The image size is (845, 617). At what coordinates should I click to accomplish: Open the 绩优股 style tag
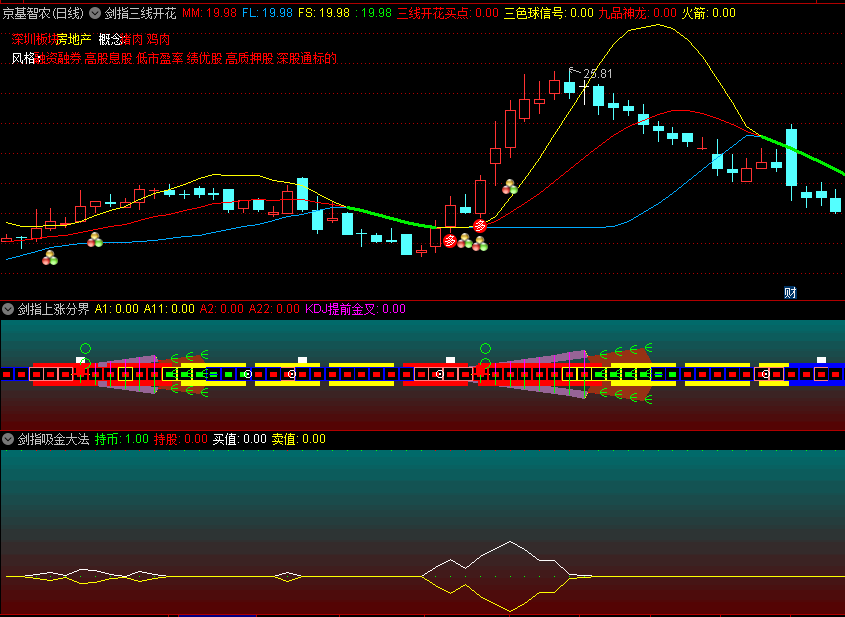click(x=204, y=58)
